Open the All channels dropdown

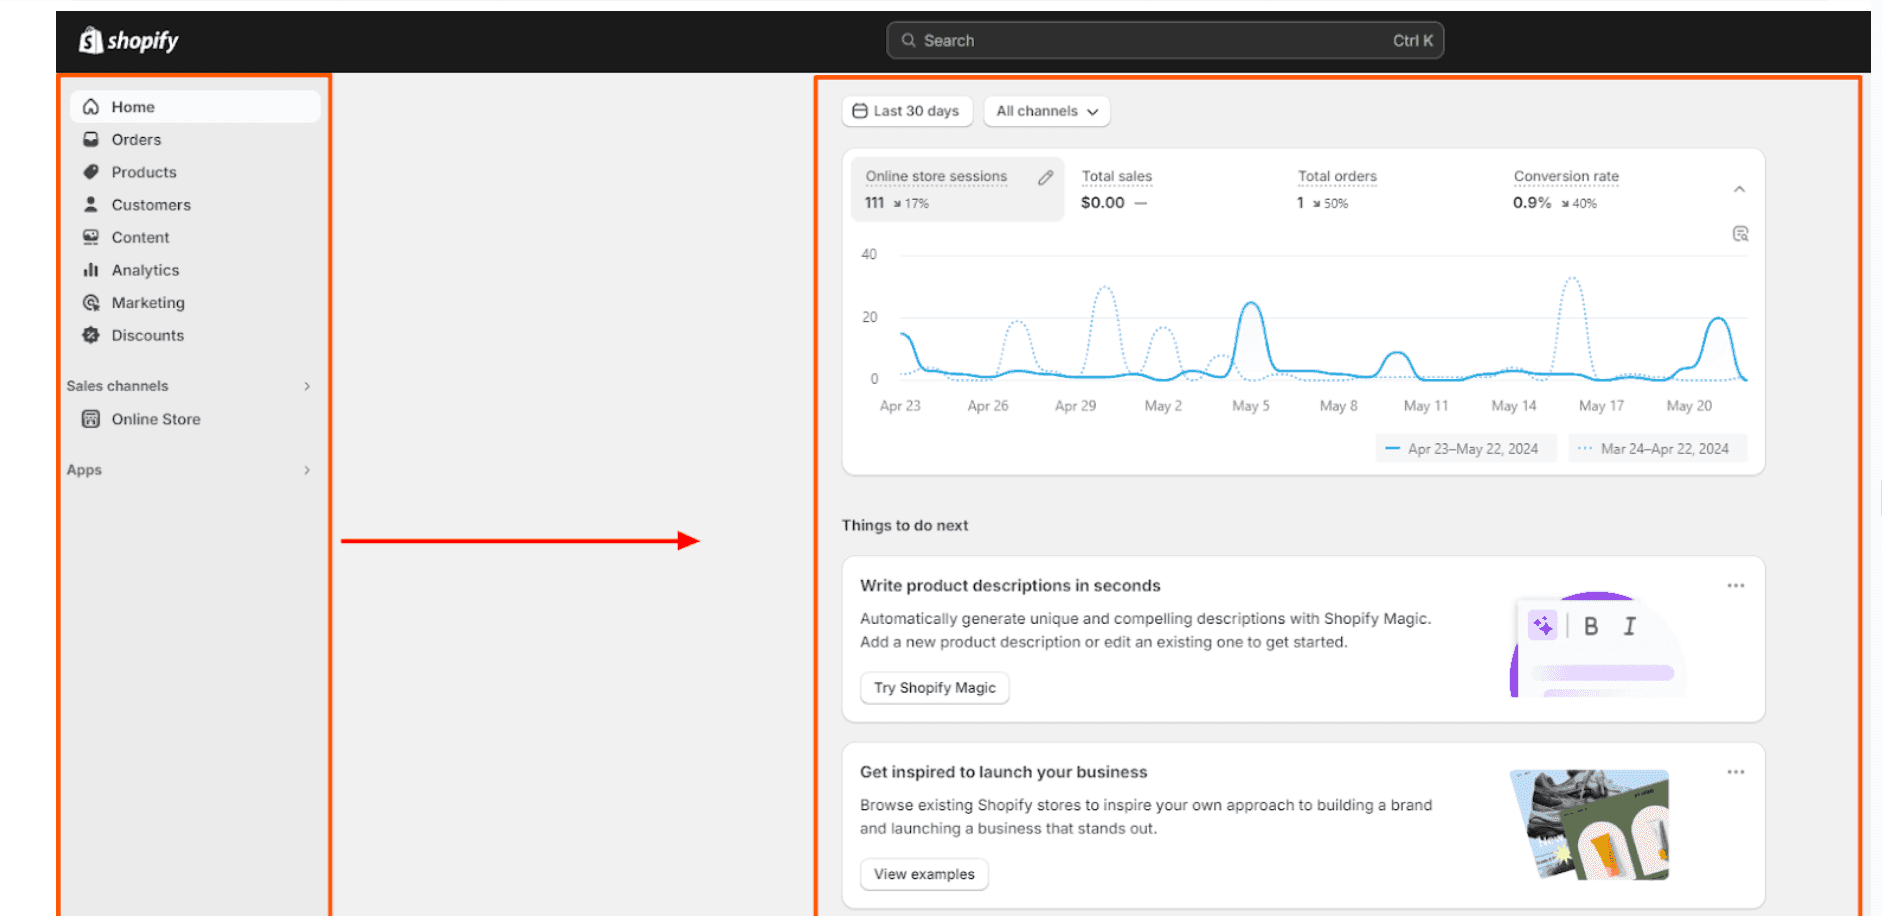click(x=1047, y=111)
